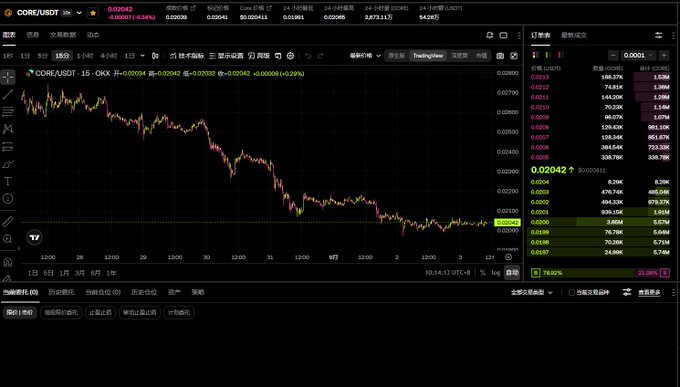
Task: Toggle percentage scale on chart
Action: 483,273
